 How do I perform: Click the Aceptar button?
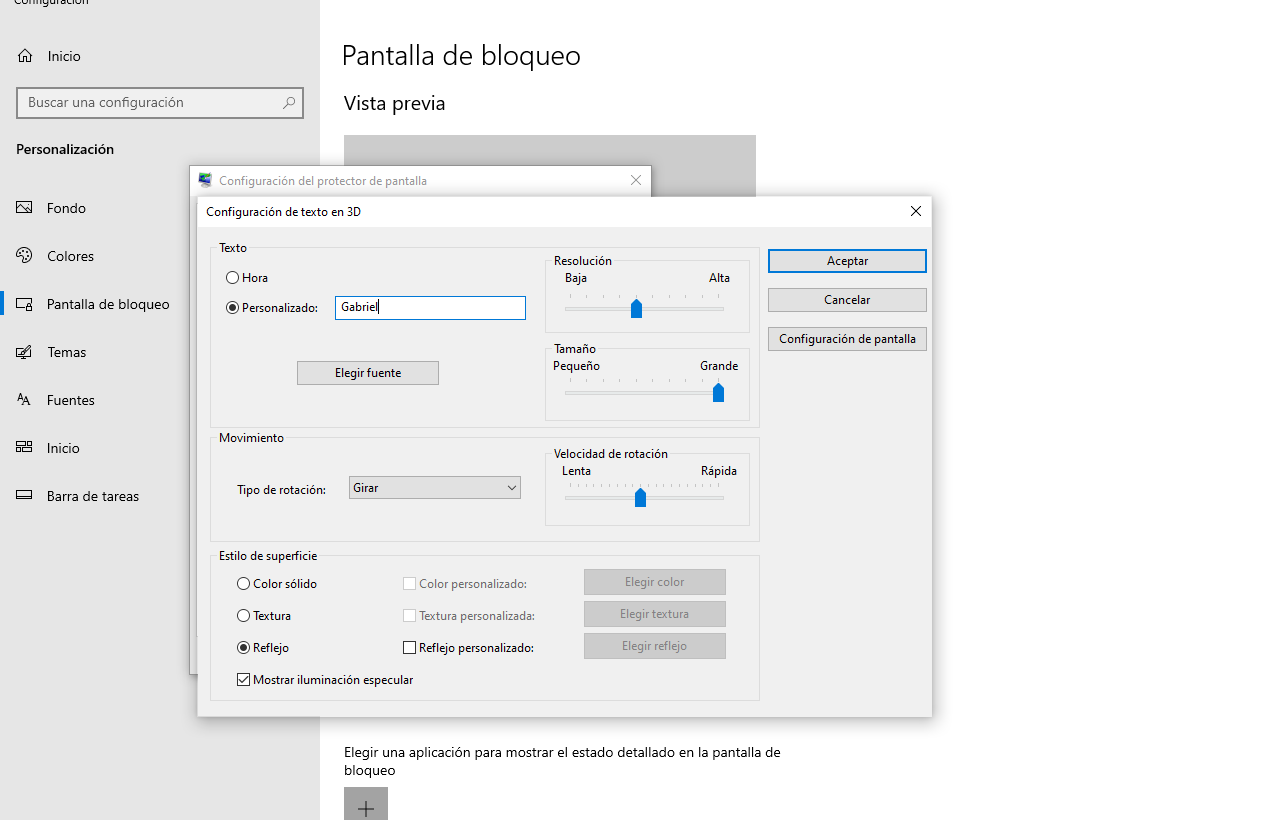847,261
